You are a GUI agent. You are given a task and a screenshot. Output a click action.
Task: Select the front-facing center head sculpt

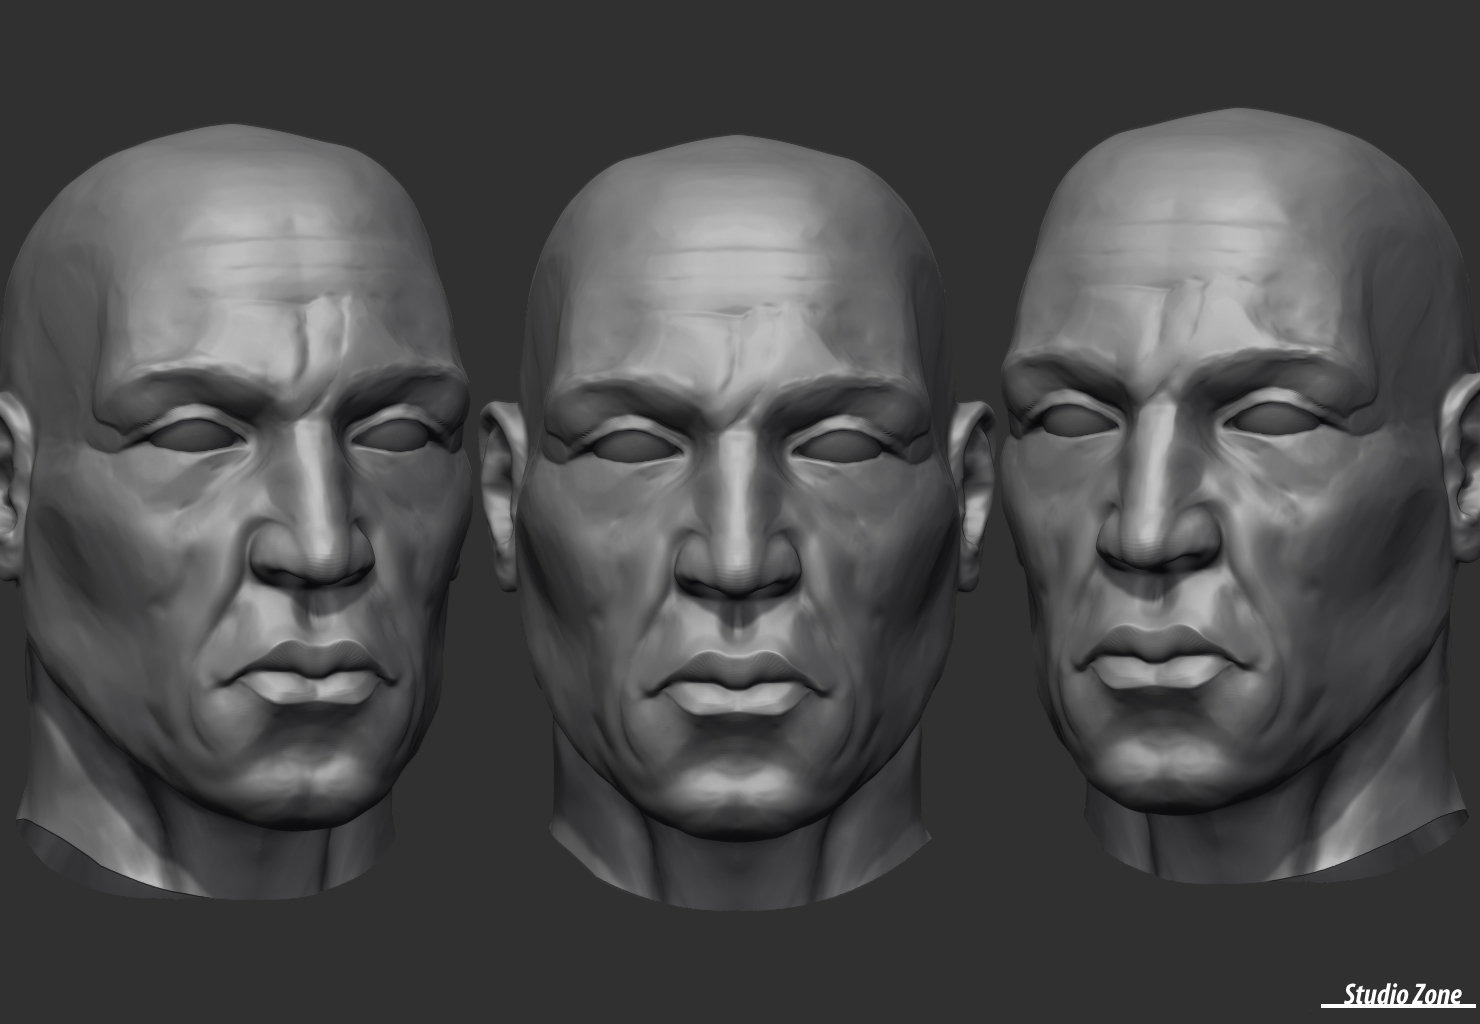point(737,520)
